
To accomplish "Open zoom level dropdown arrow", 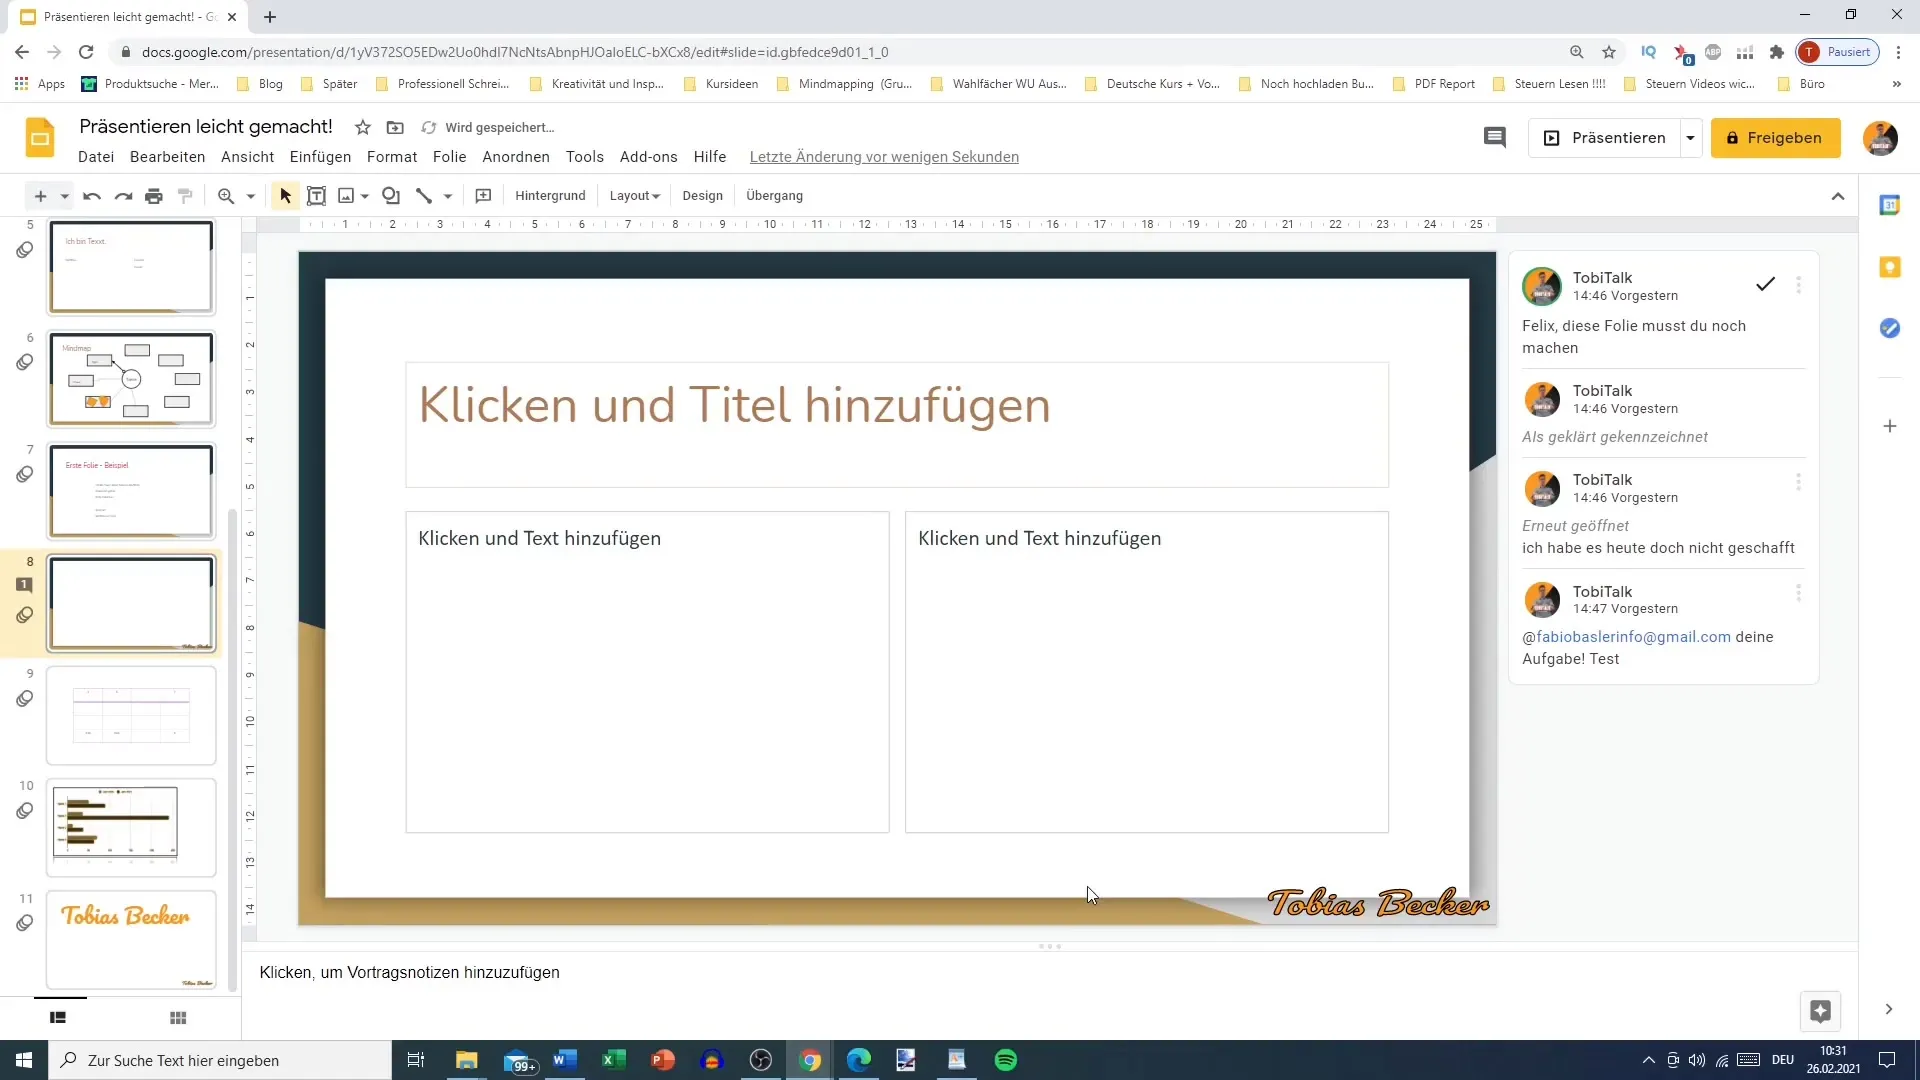I will click(251, 196).
